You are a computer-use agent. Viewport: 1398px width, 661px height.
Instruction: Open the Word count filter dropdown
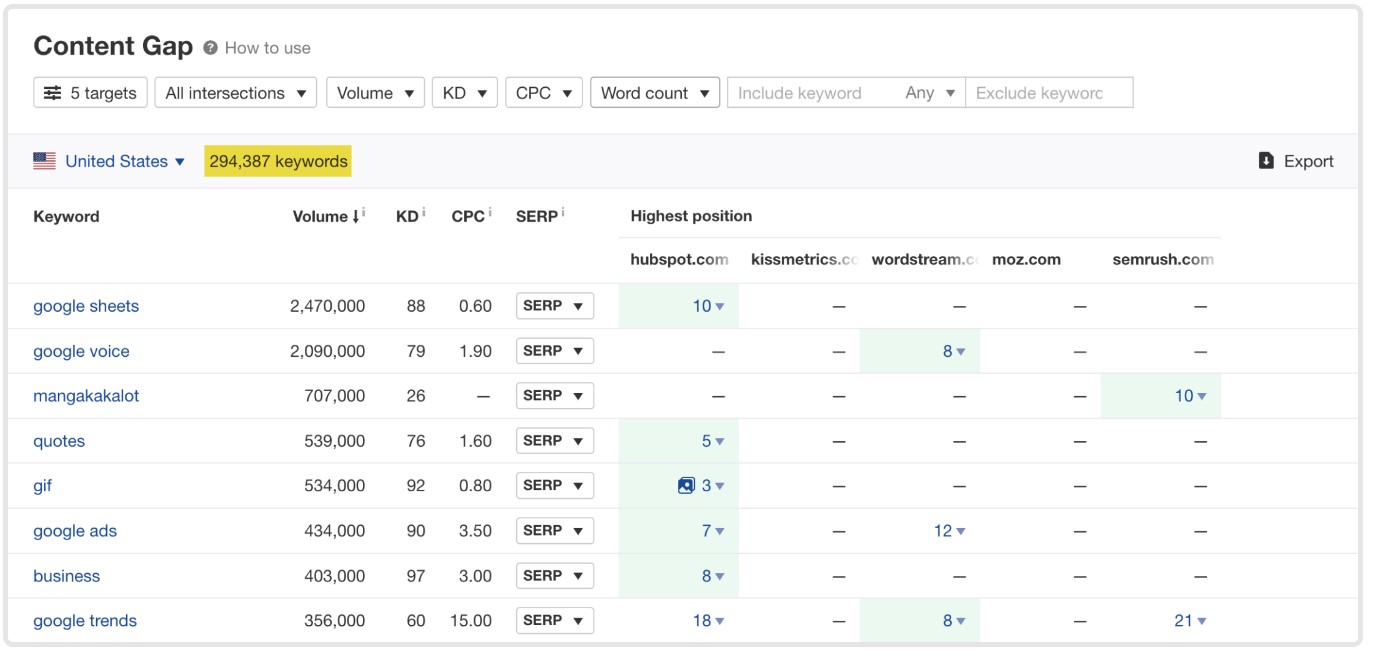(x=655, y=93)
